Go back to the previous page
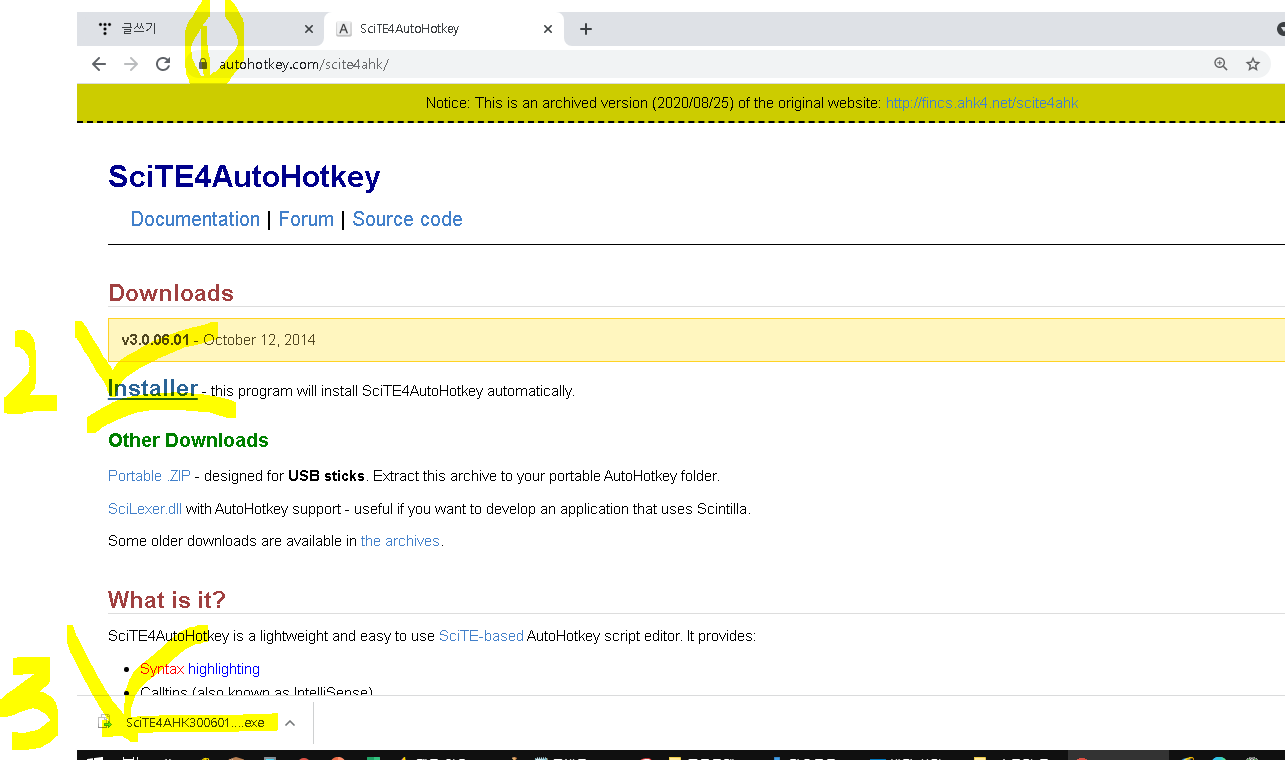Screen dimensions: 1285x760 pos(98,64)
